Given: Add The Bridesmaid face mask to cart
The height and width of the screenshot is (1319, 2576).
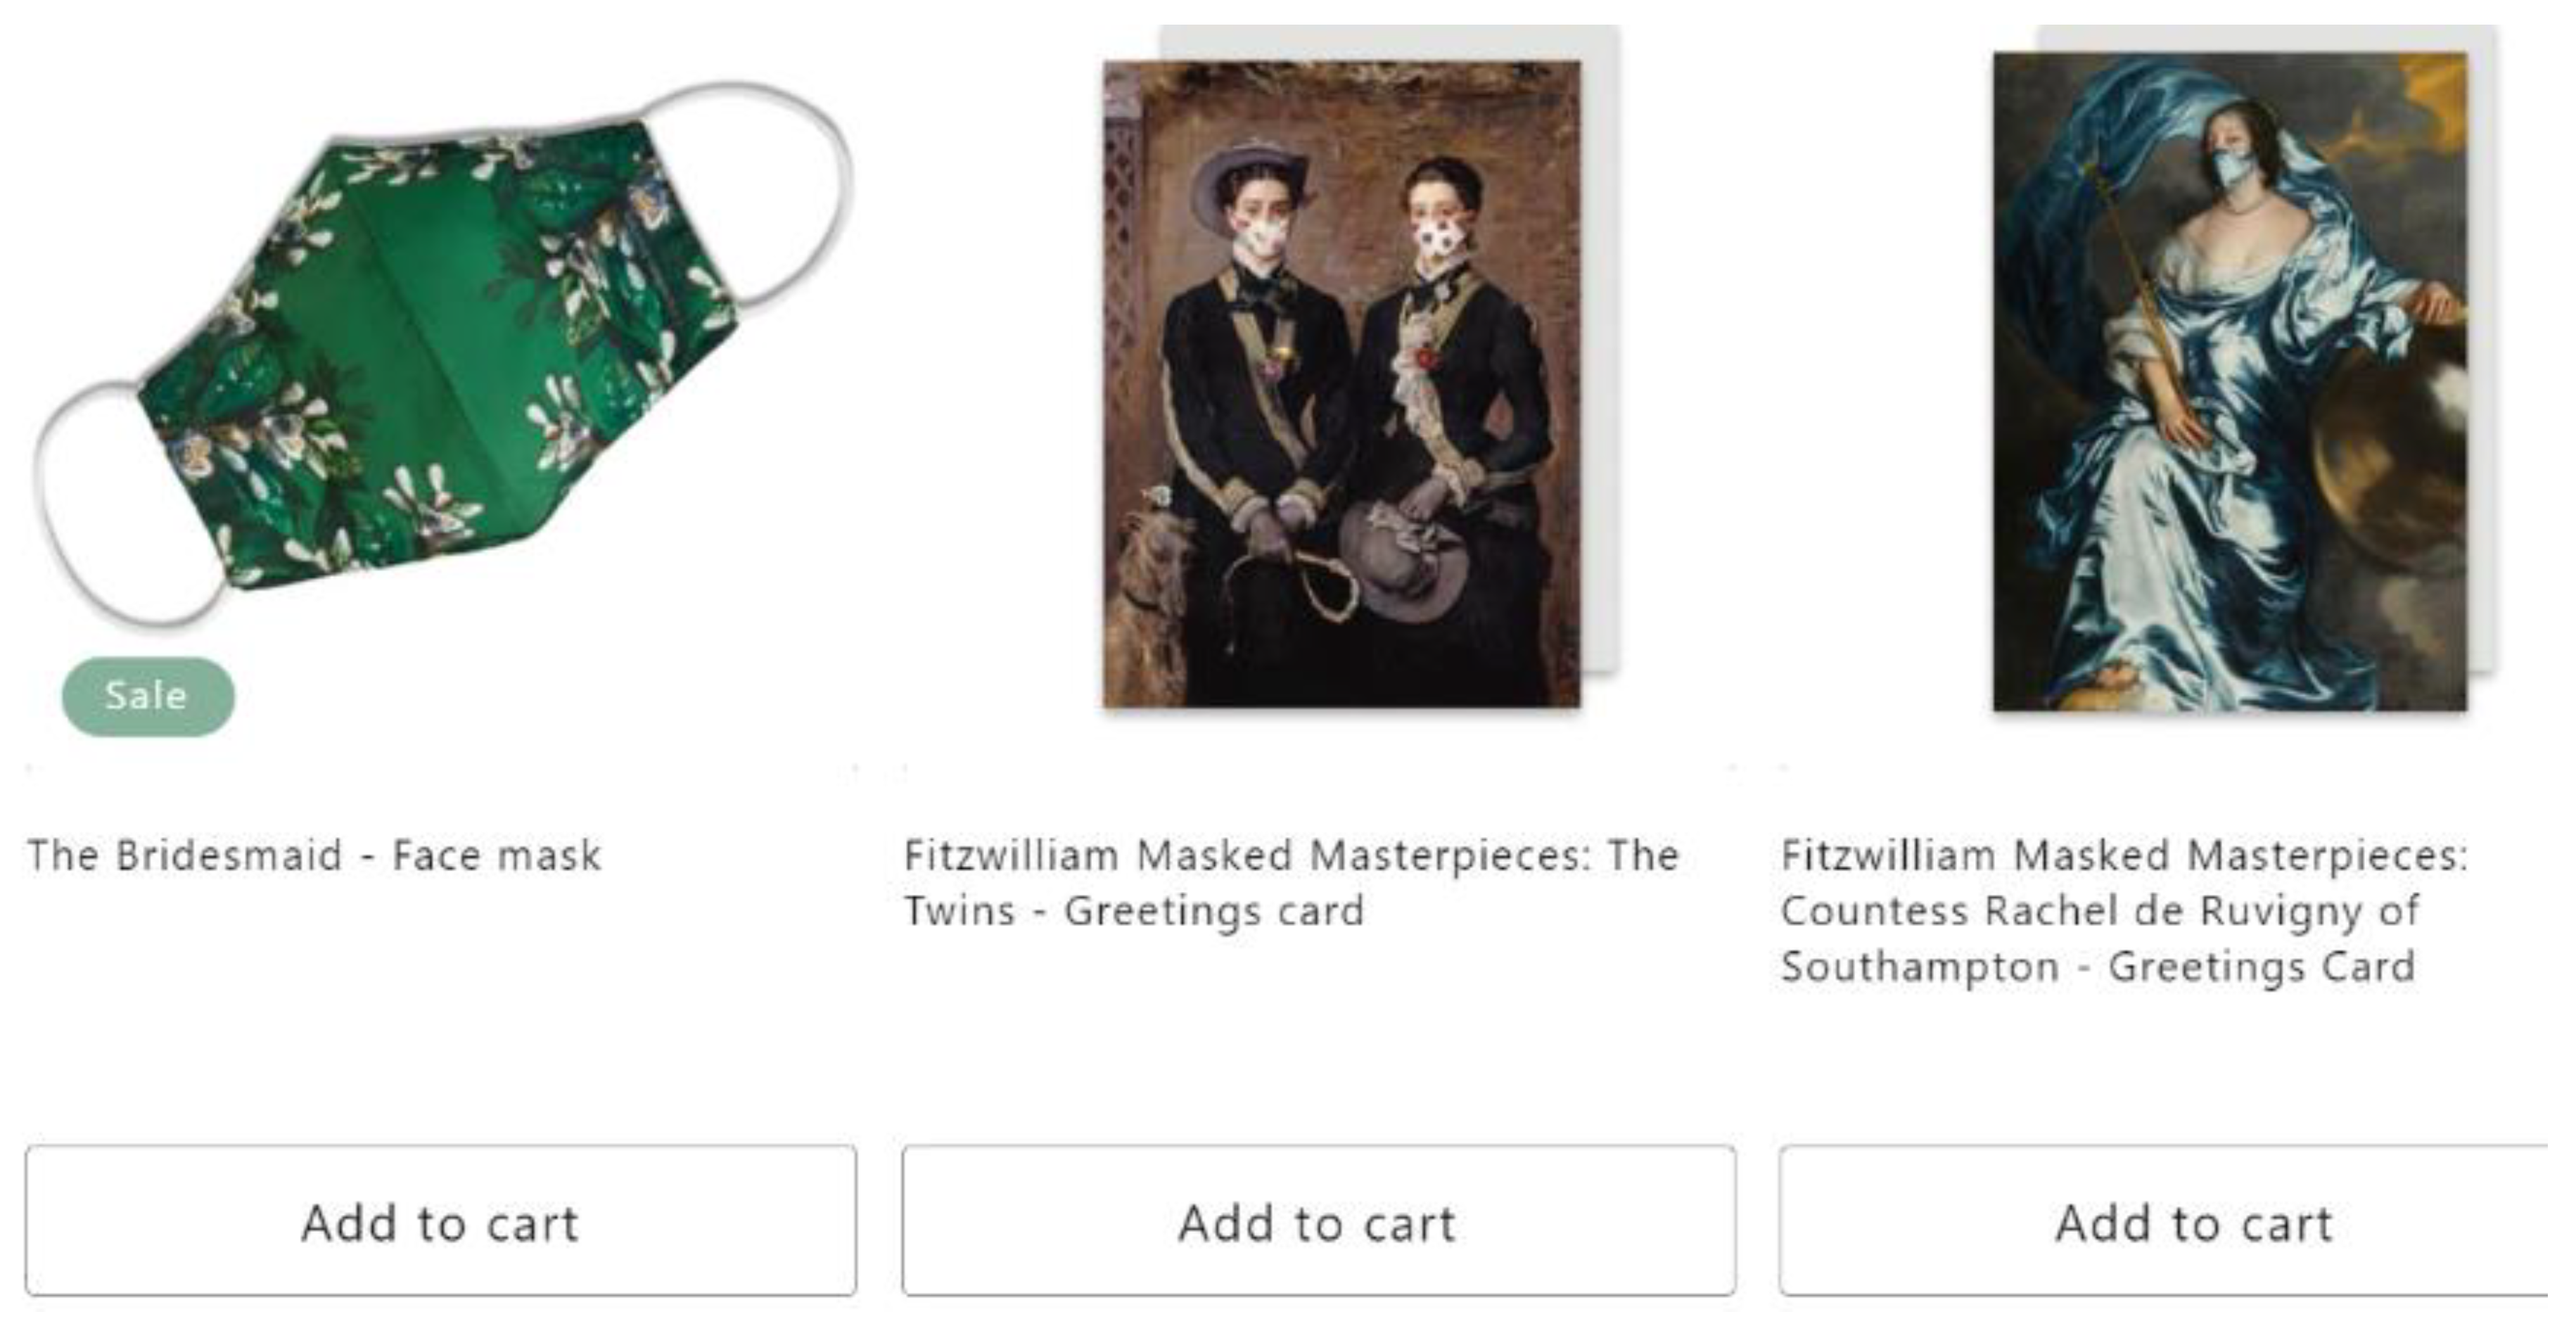Looking at the screenshot, I should 440,1221.
